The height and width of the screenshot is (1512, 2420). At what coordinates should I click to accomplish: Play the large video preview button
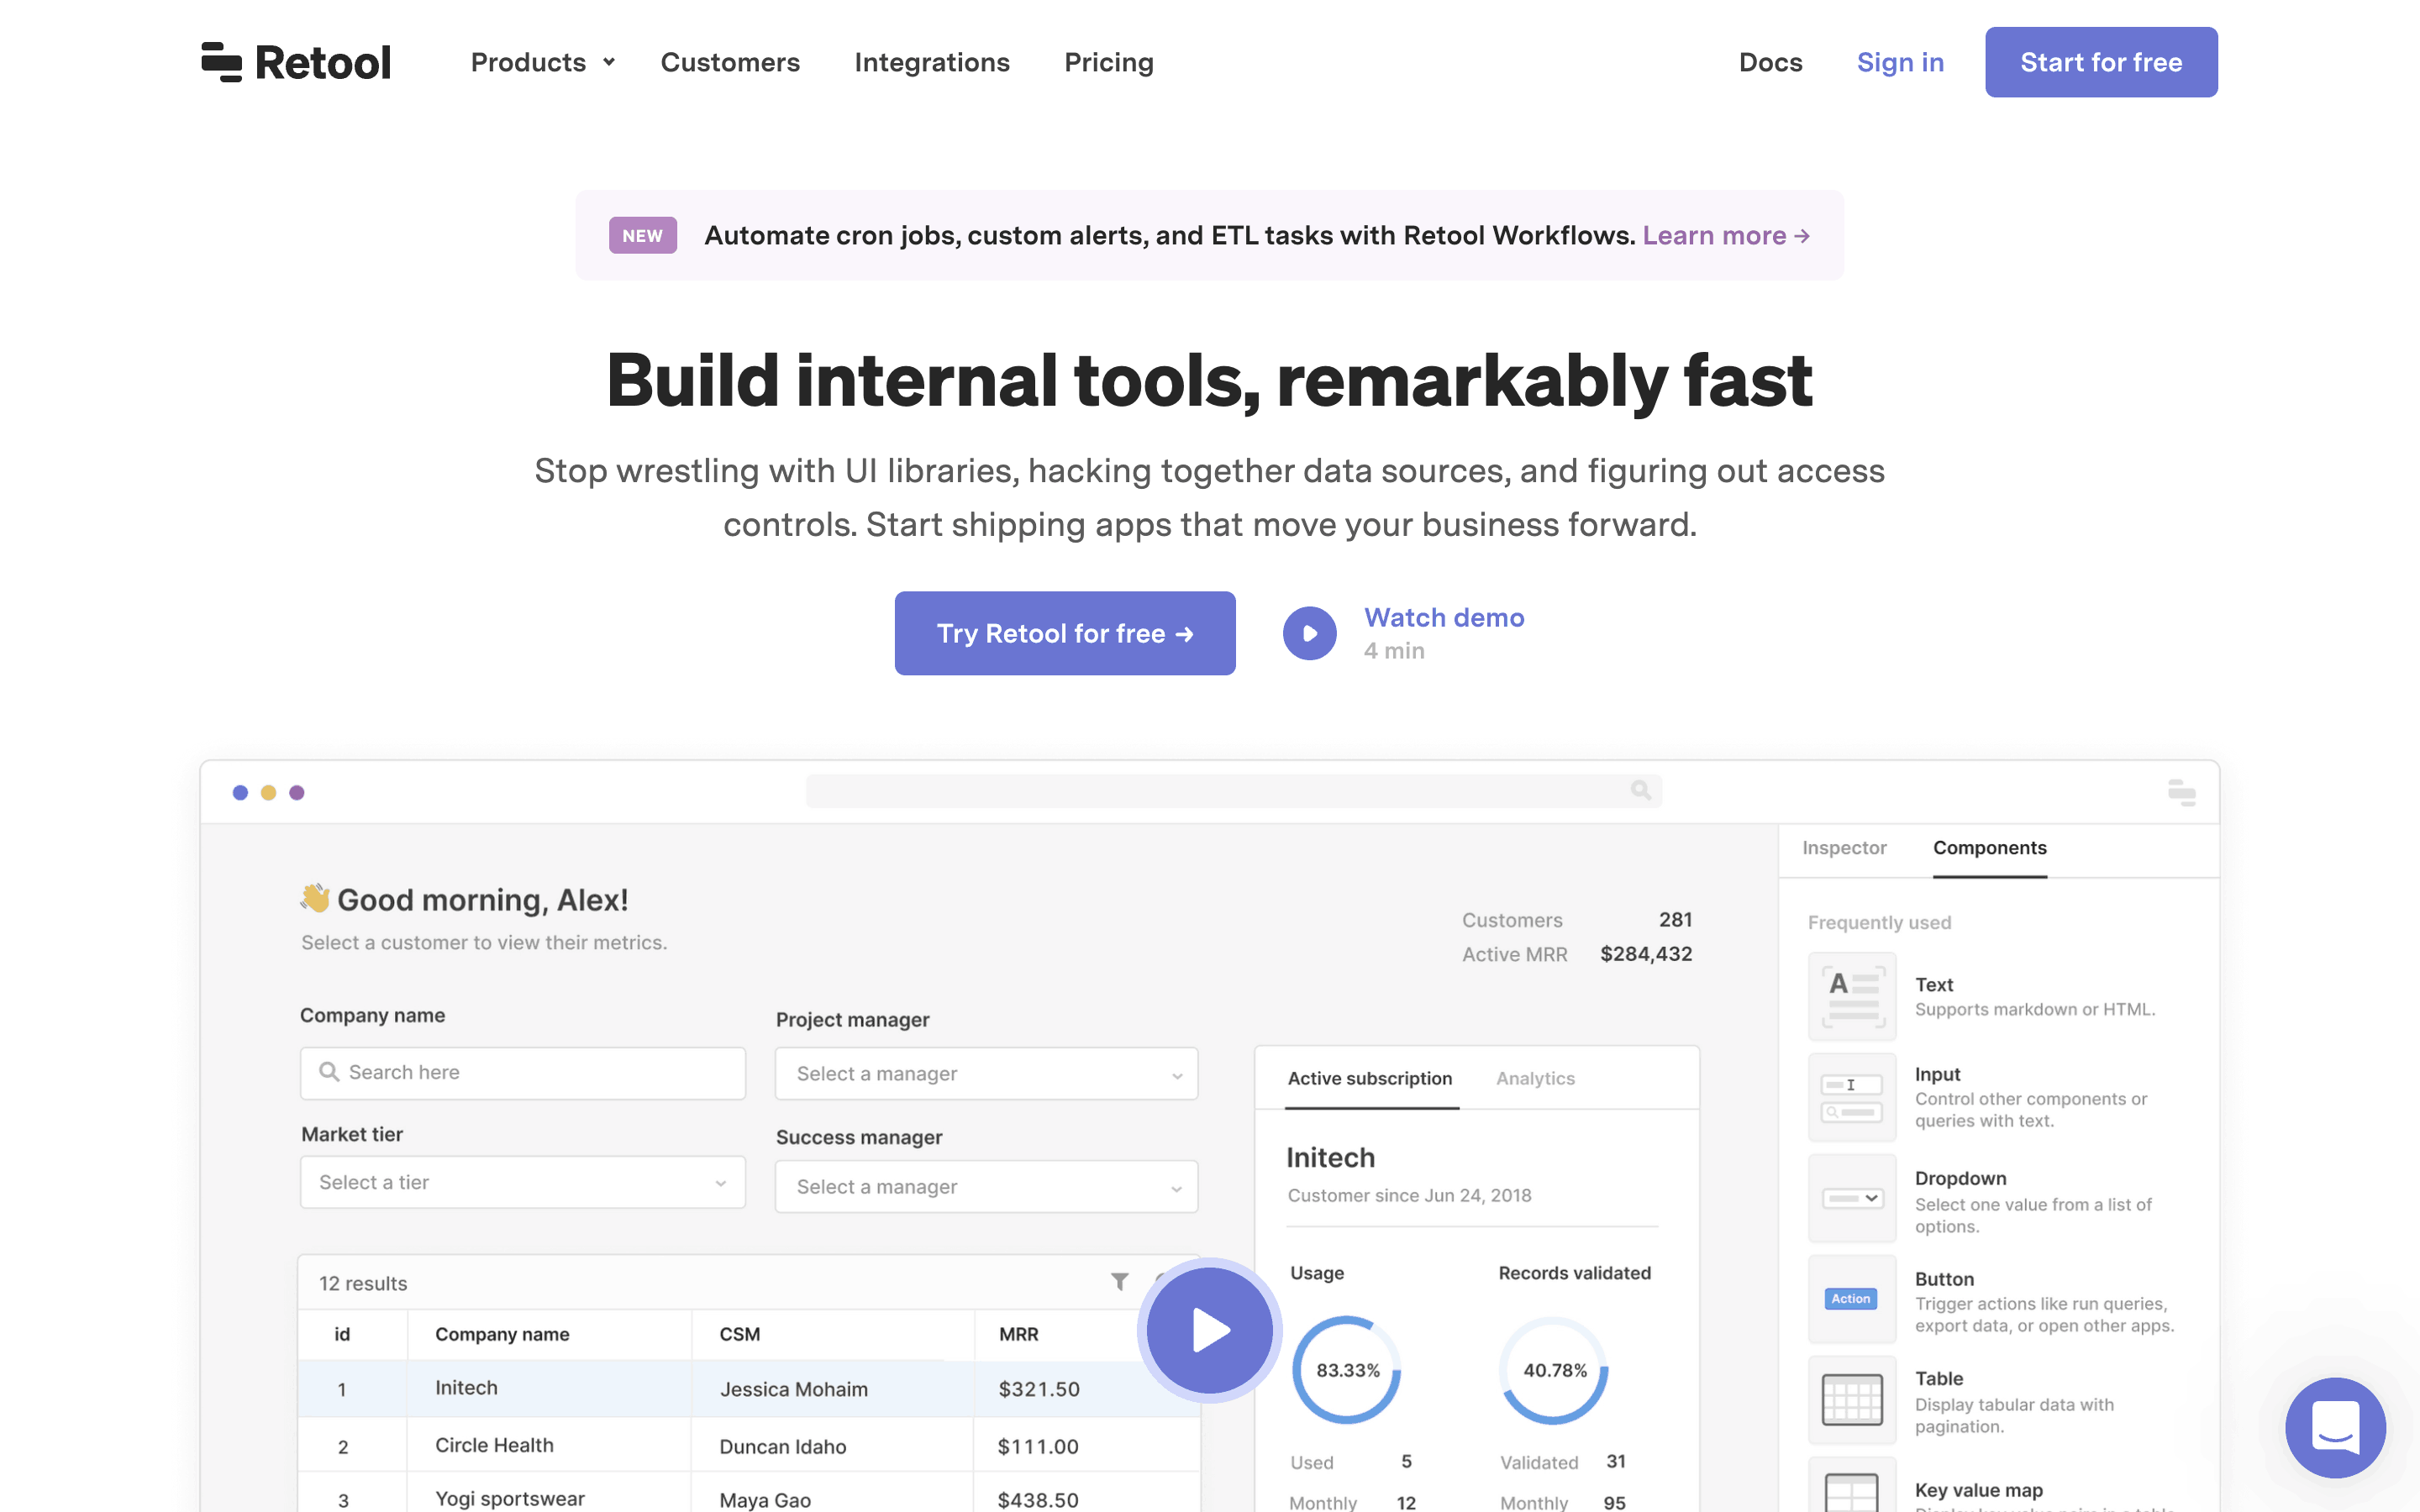tap(1209, 1330)
